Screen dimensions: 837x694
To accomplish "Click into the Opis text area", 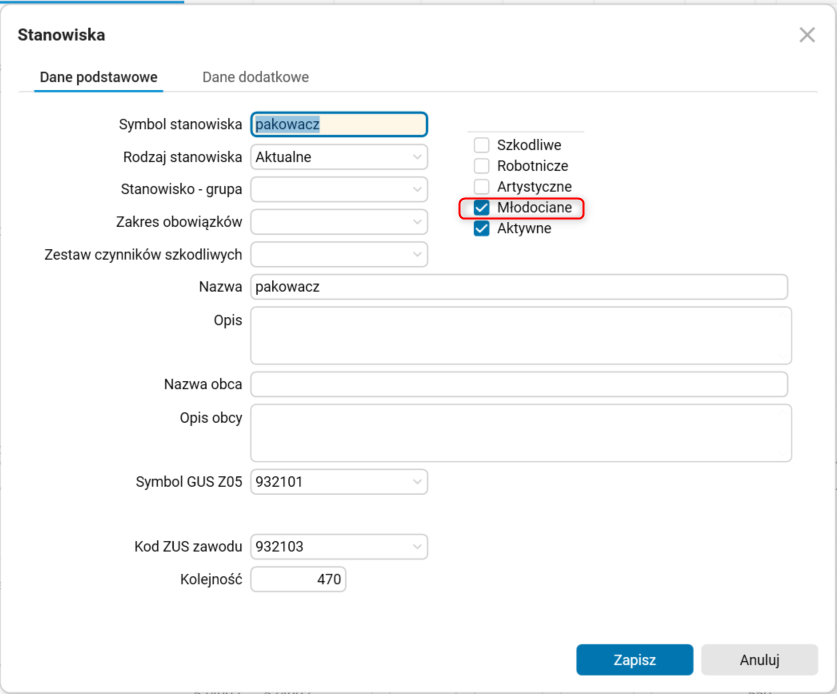I will coord(520,335).
